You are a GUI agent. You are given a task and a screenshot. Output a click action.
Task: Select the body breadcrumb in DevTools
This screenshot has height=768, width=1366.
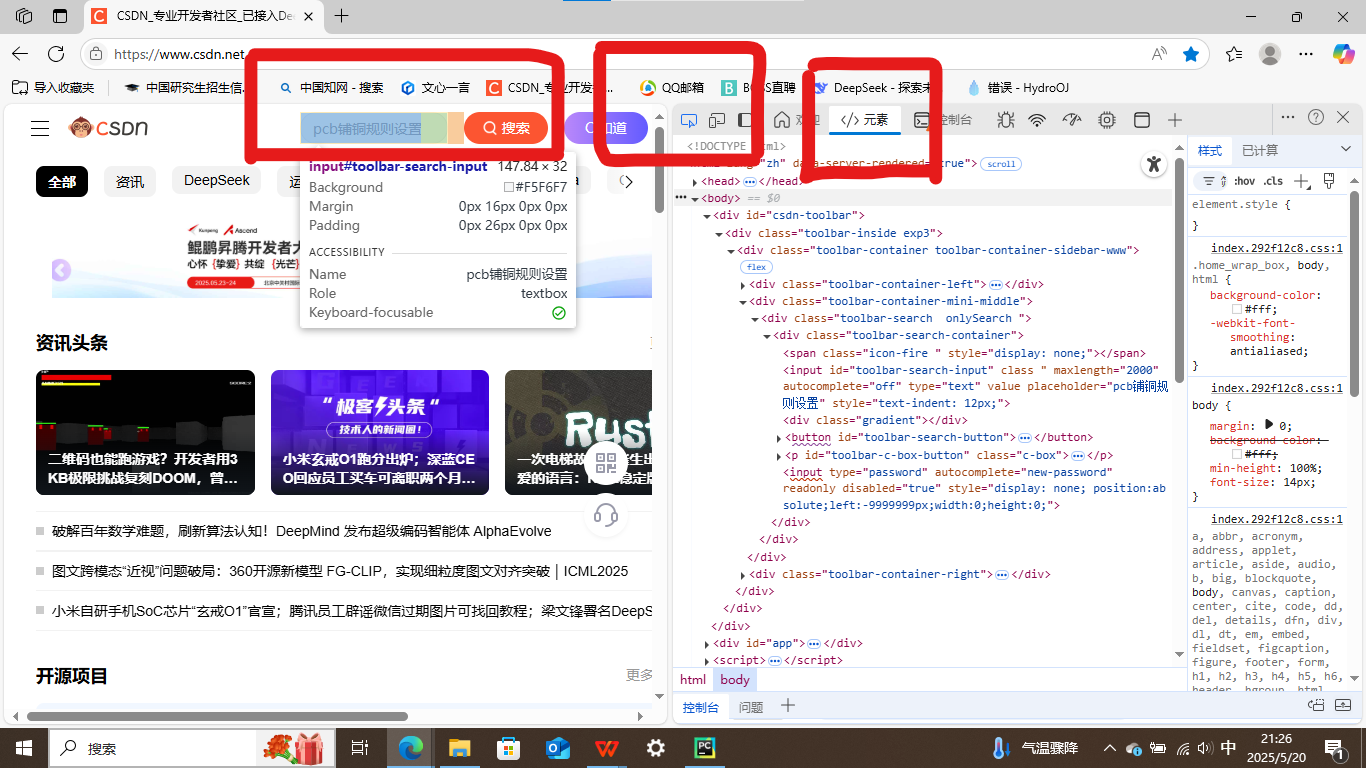tap(735, 679)
